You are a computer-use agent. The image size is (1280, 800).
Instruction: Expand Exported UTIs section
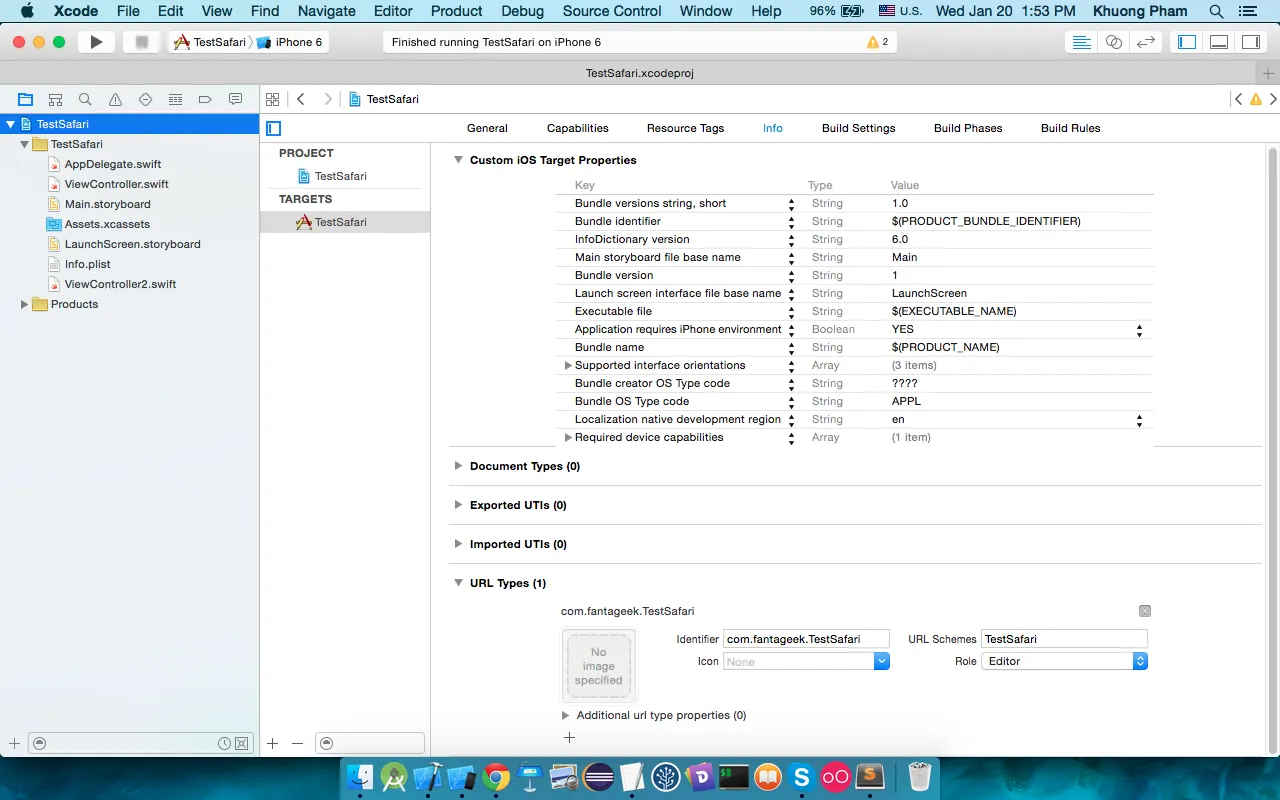(x=458, y=505)
